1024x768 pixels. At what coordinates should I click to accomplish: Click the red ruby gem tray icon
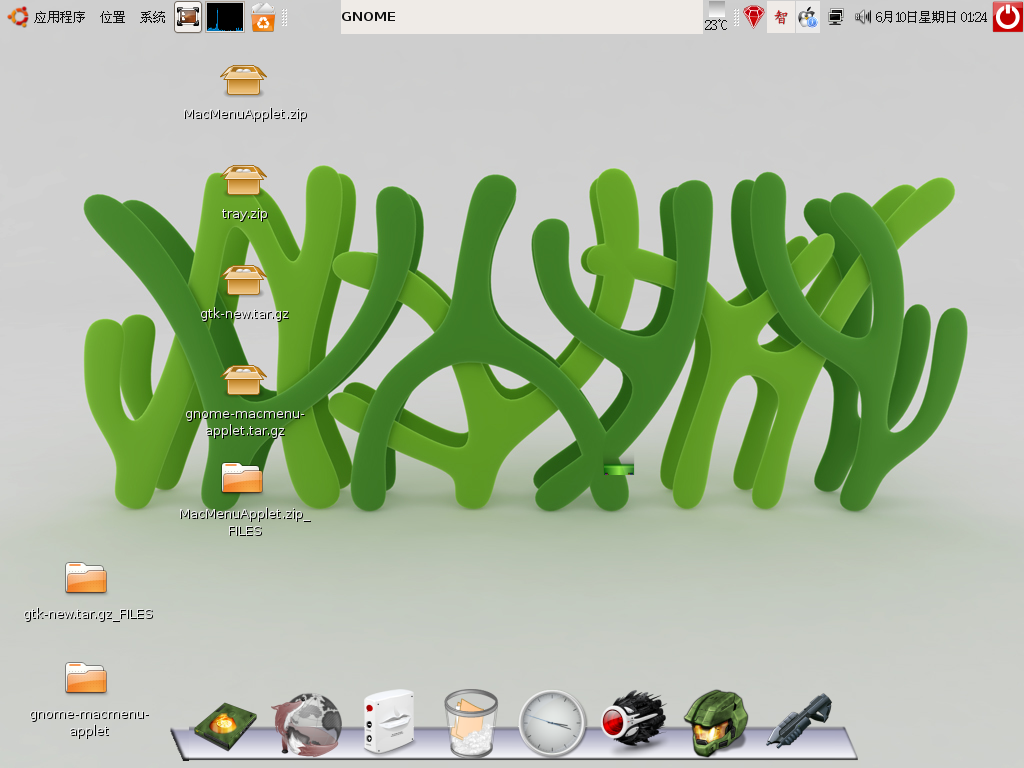coord(753,17)
